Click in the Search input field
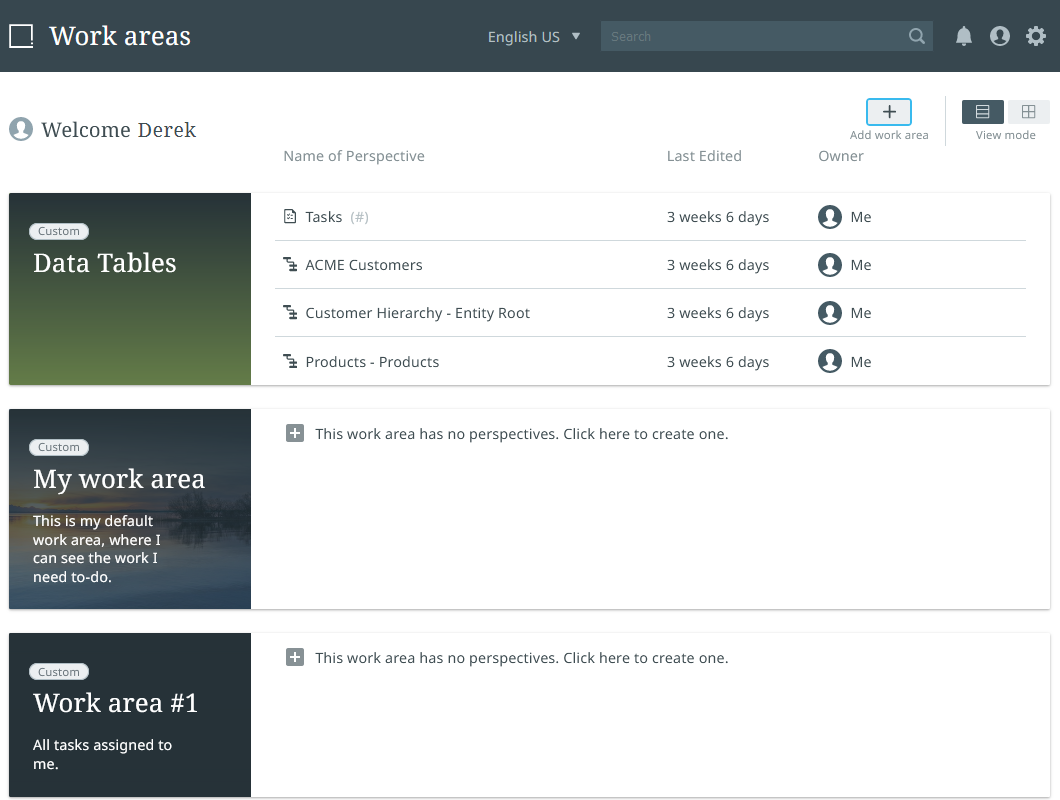This screenshot has width=1060, height=800. coord(750,36)
